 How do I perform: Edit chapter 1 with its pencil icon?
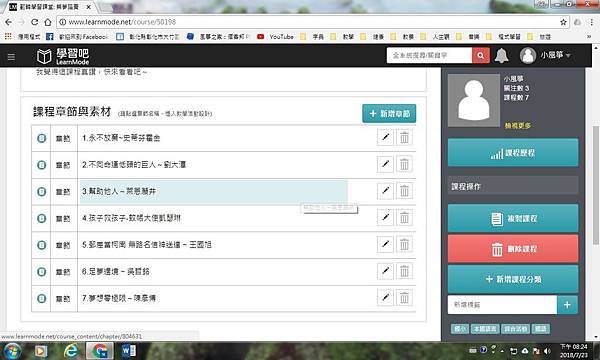(385, 137)
